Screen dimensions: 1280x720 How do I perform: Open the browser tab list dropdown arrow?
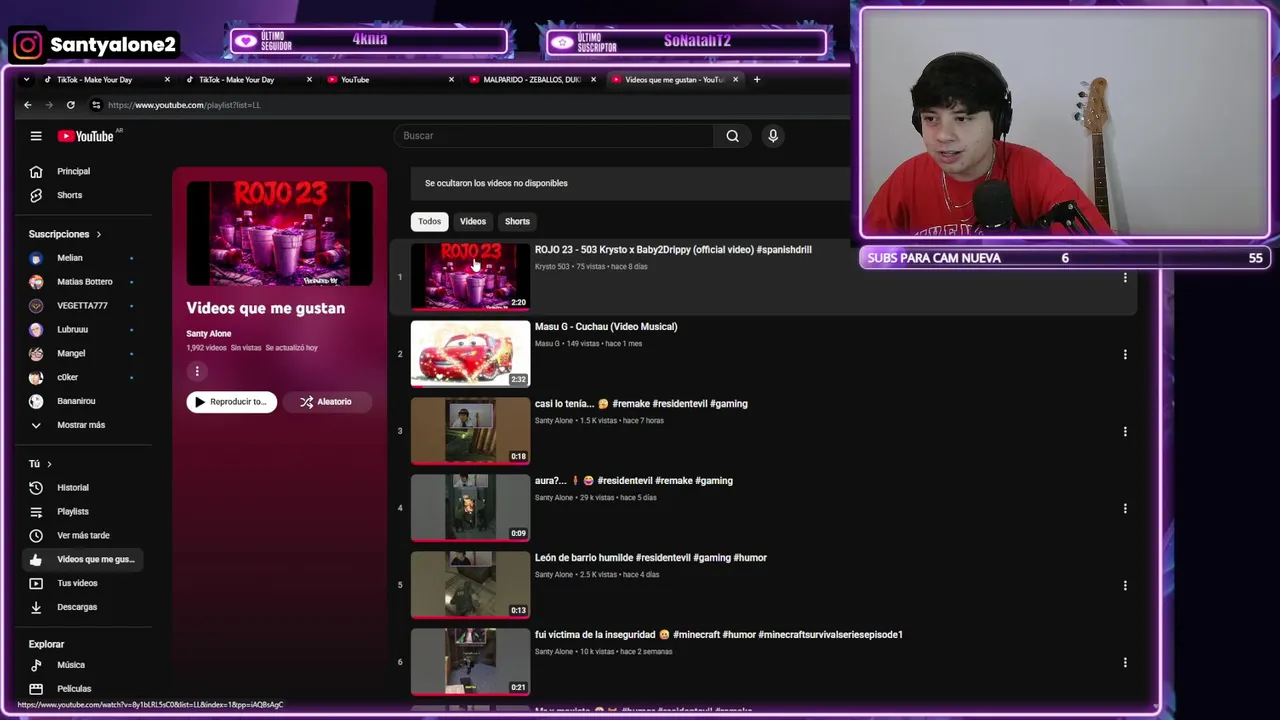(x=26, y=80)
